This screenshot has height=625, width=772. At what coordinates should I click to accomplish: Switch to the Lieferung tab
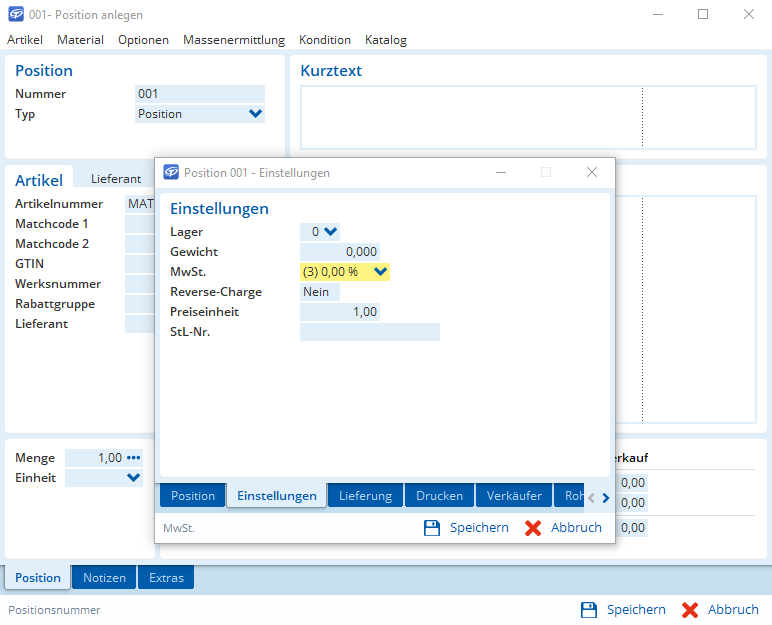coord(365,496)
